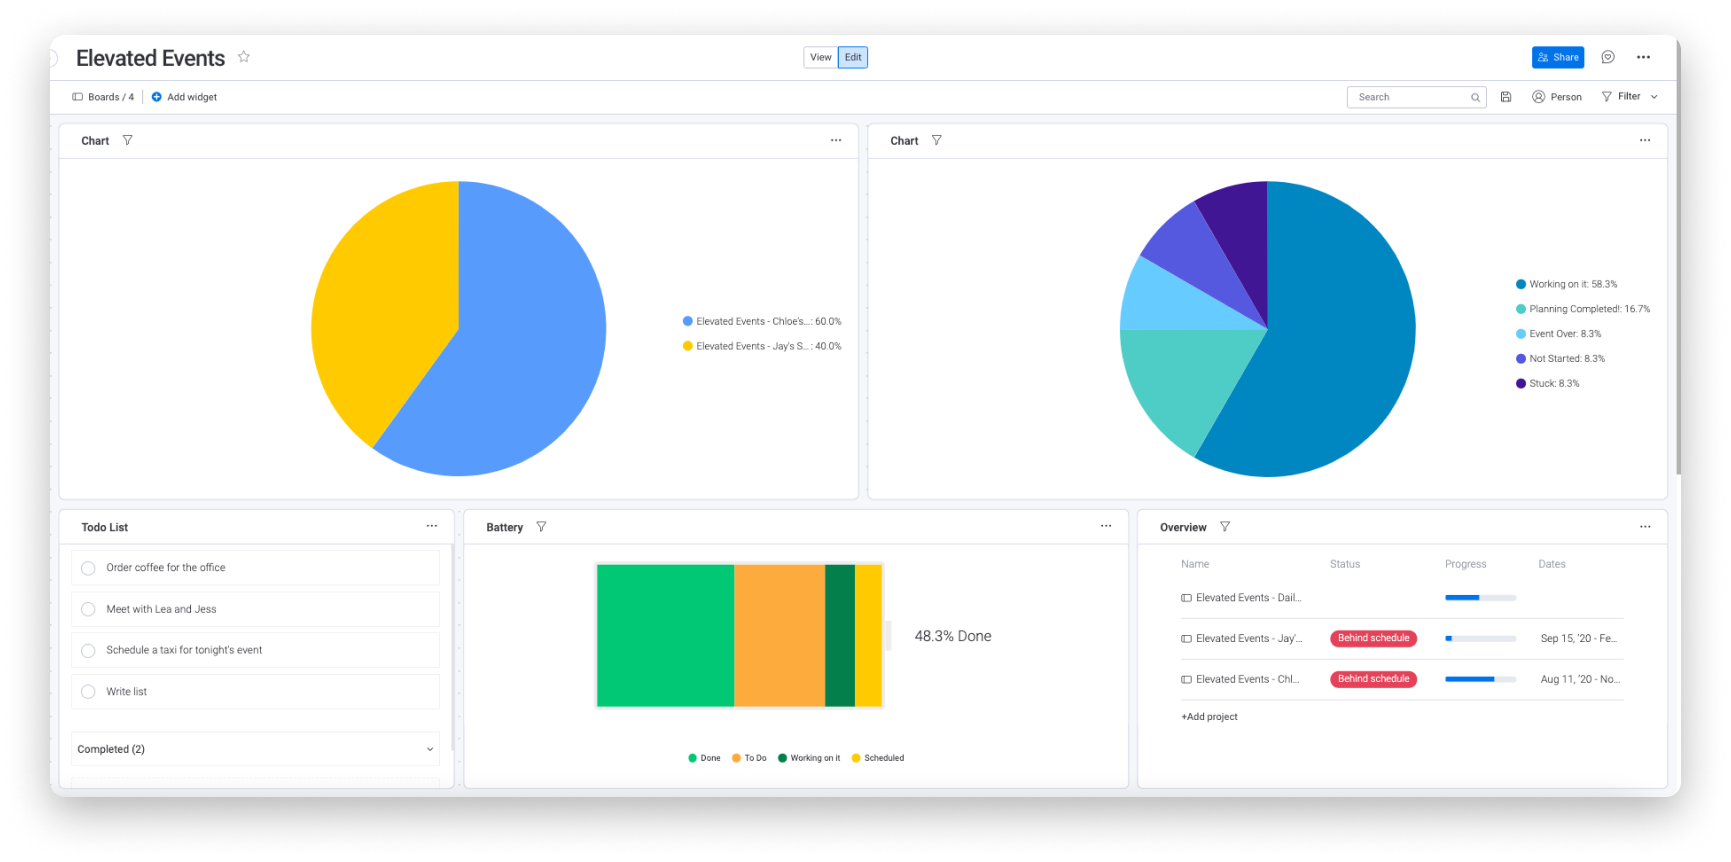
Task: Toggle the Done legend in Battery widget
Action: click(704, 758)
